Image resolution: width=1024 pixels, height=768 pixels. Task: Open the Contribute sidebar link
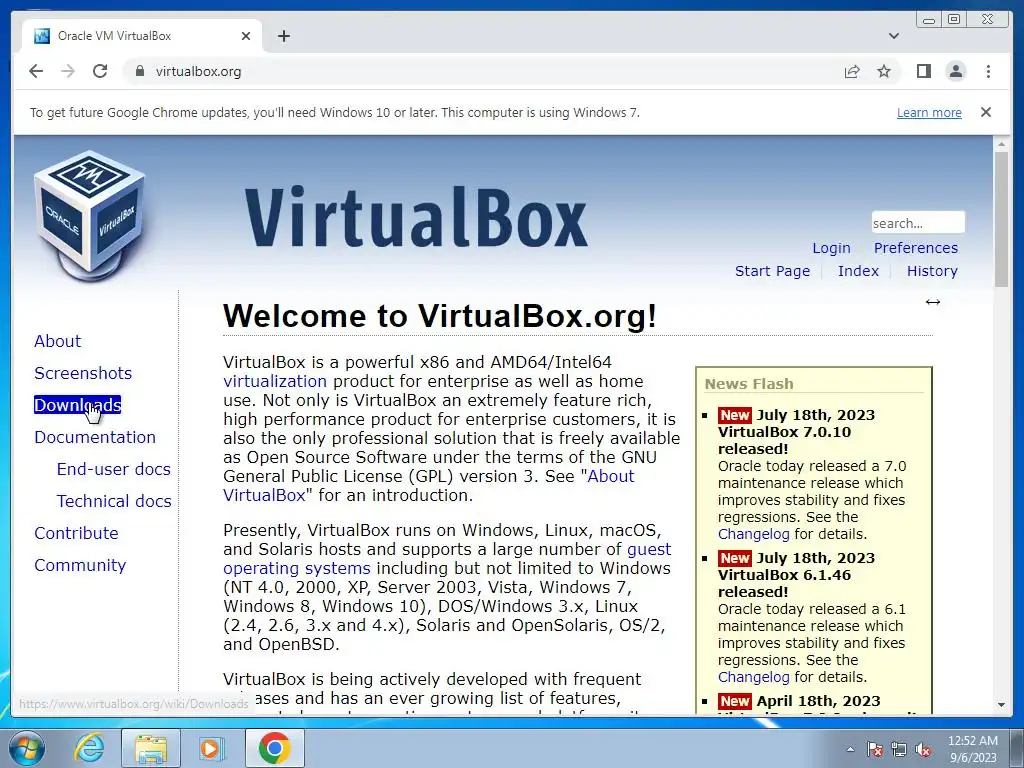pyautogui.click(x=76, y=533)
